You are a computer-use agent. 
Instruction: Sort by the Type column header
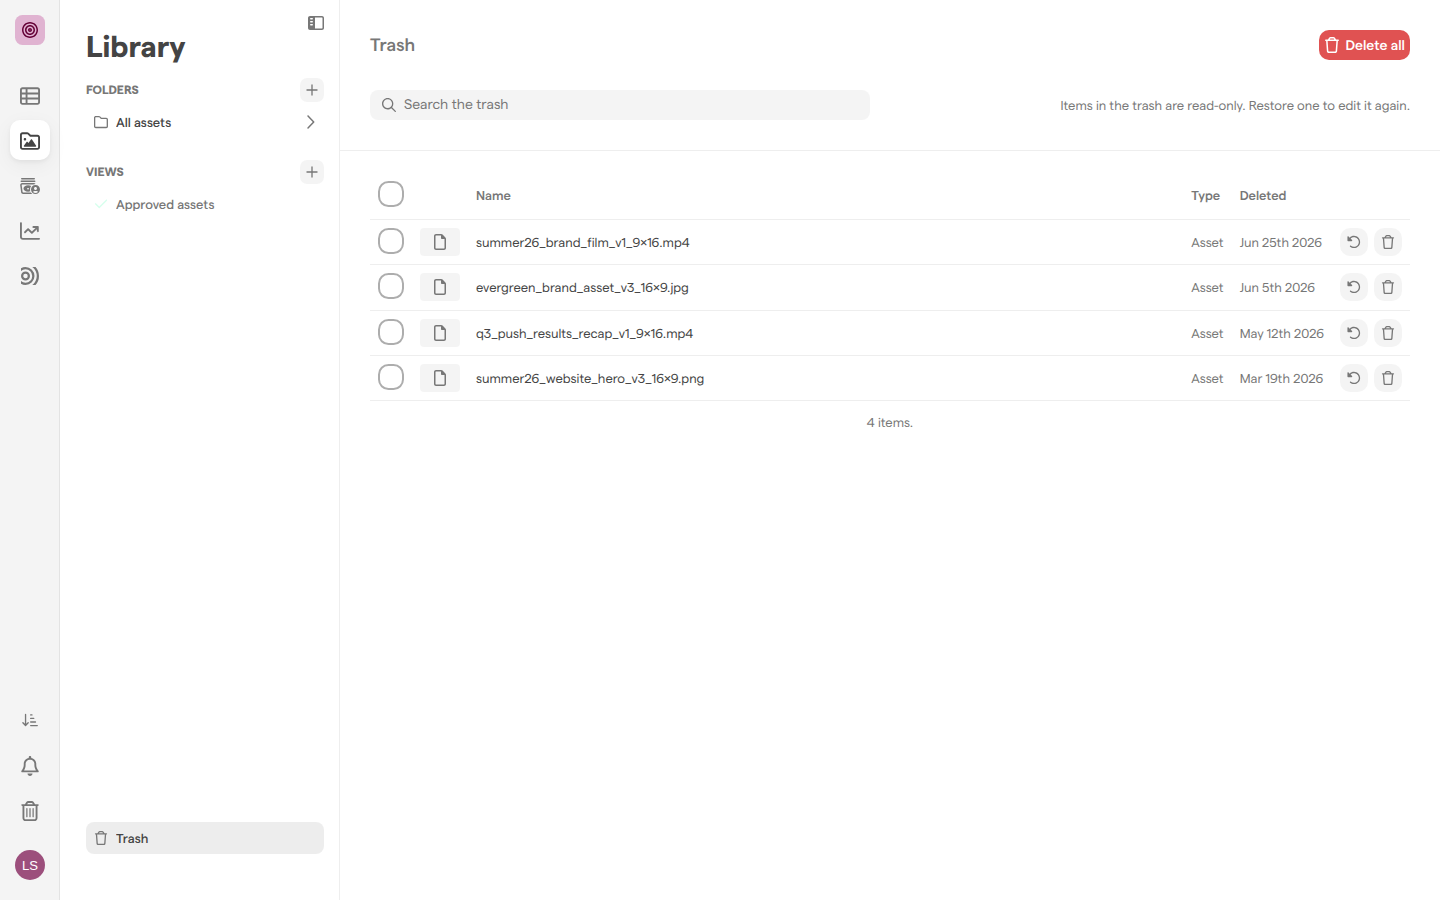1205,196
